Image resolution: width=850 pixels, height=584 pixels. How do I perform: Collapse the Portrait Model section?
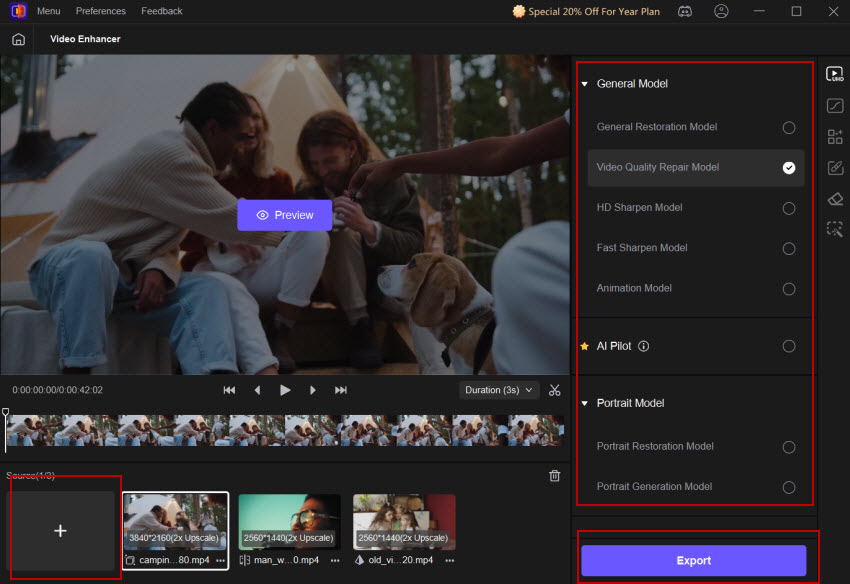point(584,403)
